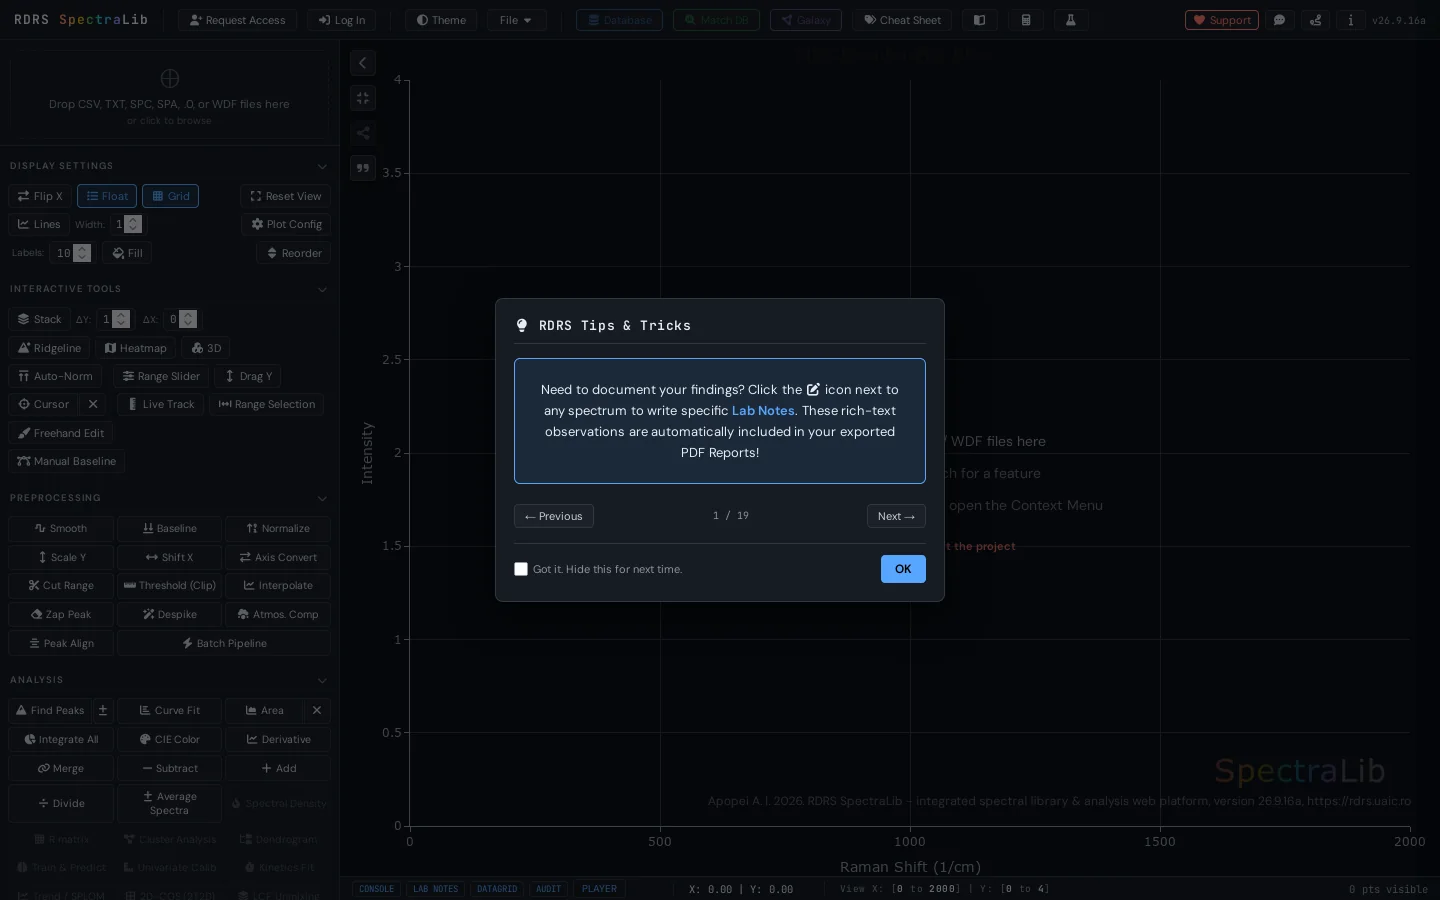The height and width of the screenshot is (900, 1440).
Task: Collapse the sidebar with the left chevron
Action: 362,63
